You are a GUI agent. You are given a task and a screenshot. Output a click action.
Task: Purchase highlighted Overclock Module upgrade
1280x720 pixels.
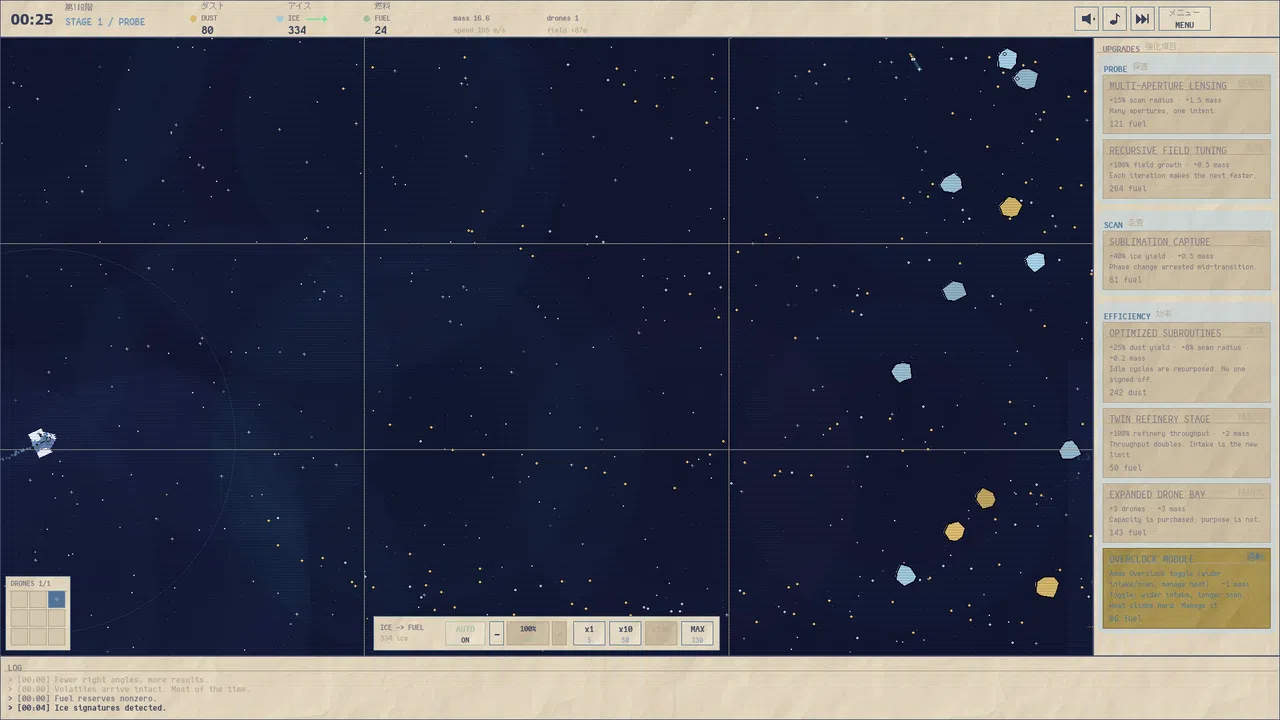(1186, 588)
